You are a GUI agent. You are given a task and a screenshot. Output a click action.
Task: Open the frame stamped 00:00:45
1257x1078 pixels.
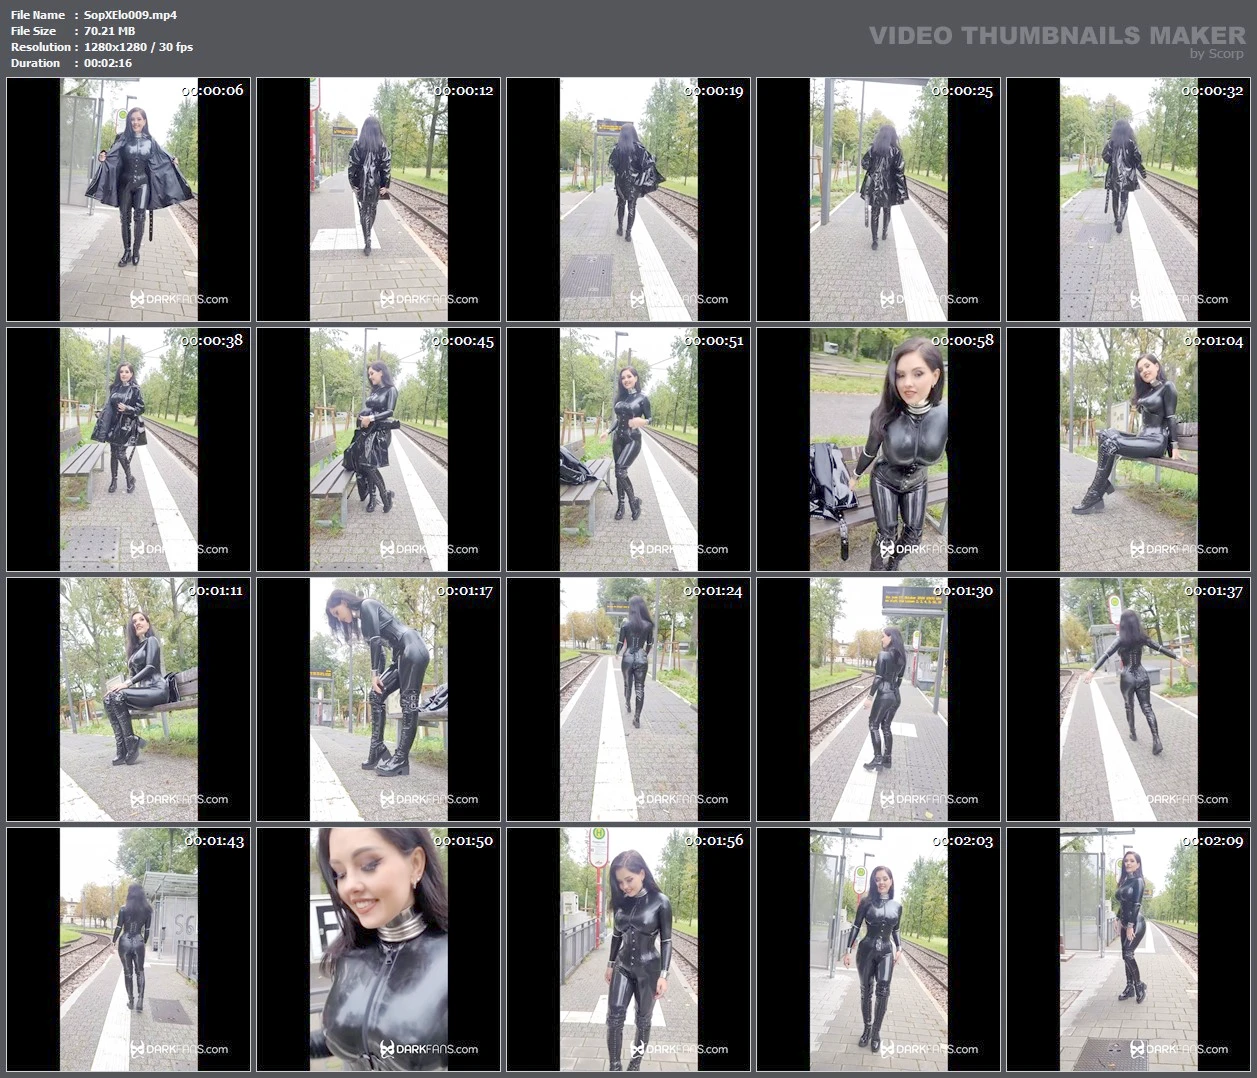pyautogui.click(x=378, y=449)
